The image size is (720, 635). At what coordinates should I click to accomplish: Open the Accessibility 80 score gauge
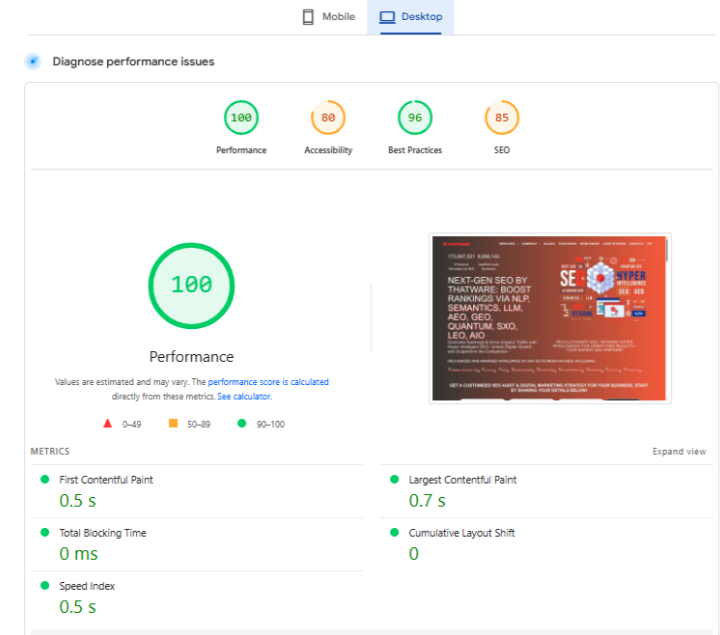328,118
